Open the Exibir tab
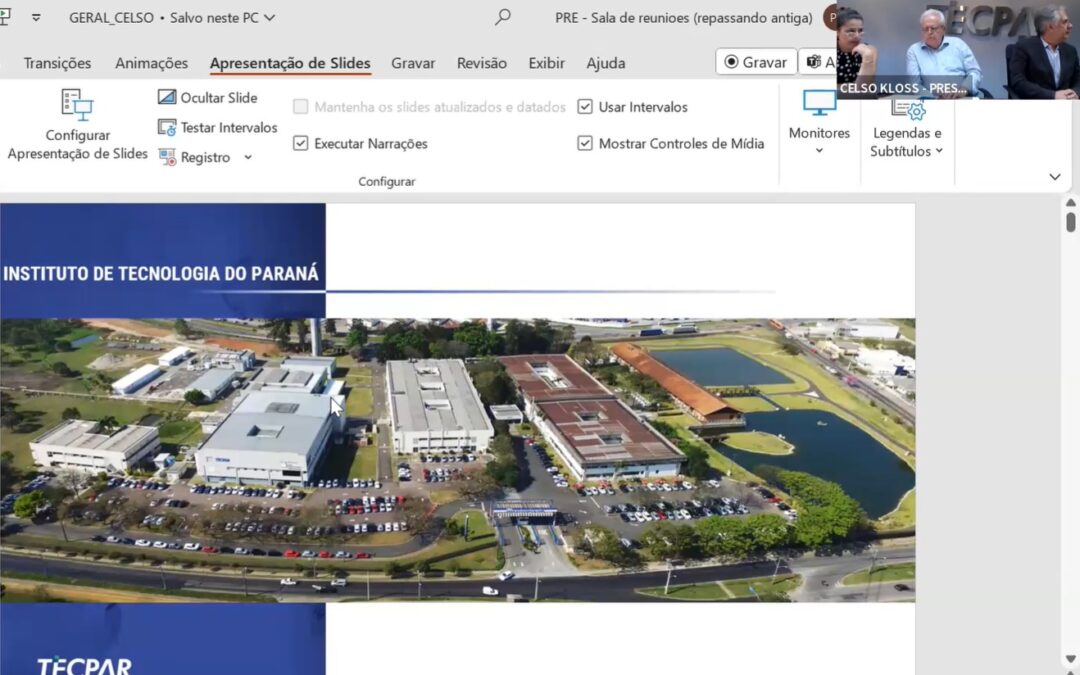This screenshot has width=1080, height=675. 546,63
